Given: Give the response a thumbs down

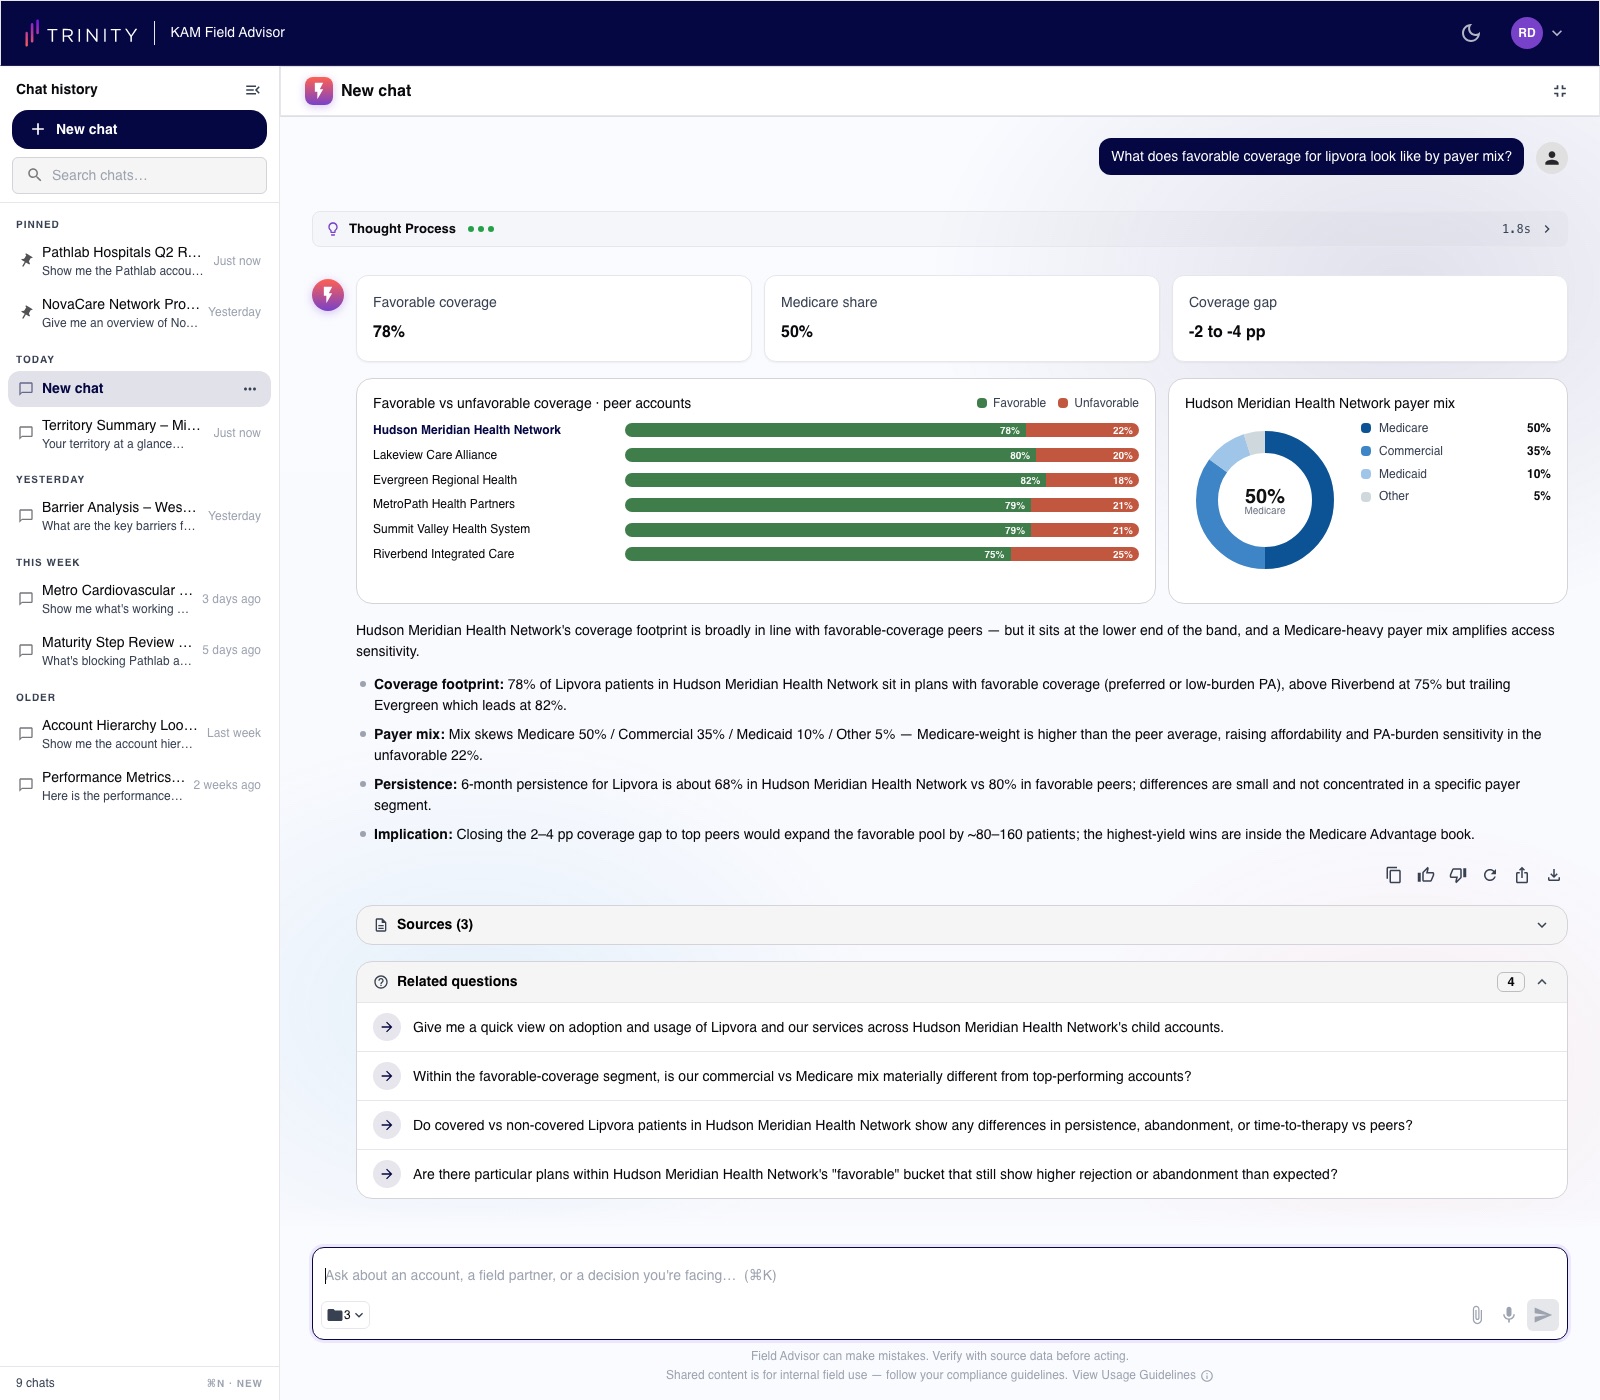Looking at the screenshot, I should (1458, 875).
